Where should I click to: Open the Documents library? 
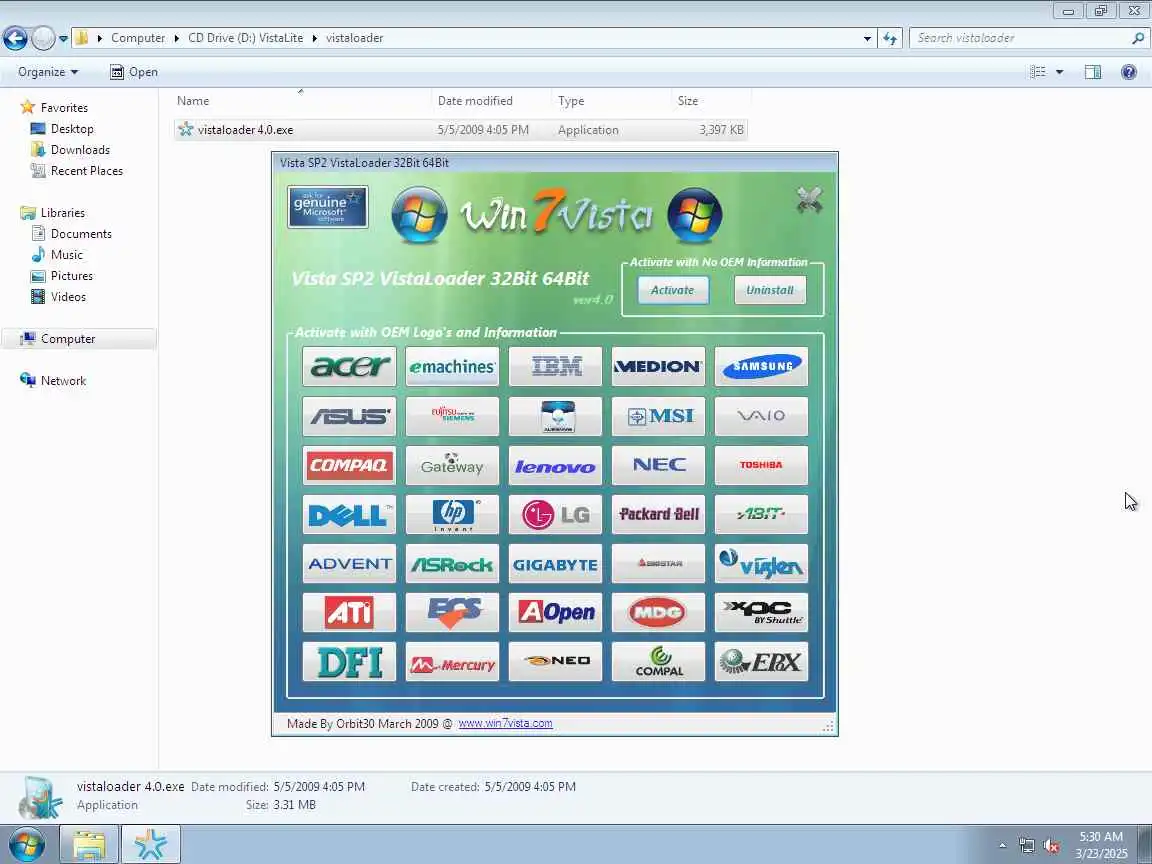click(81, 234)
